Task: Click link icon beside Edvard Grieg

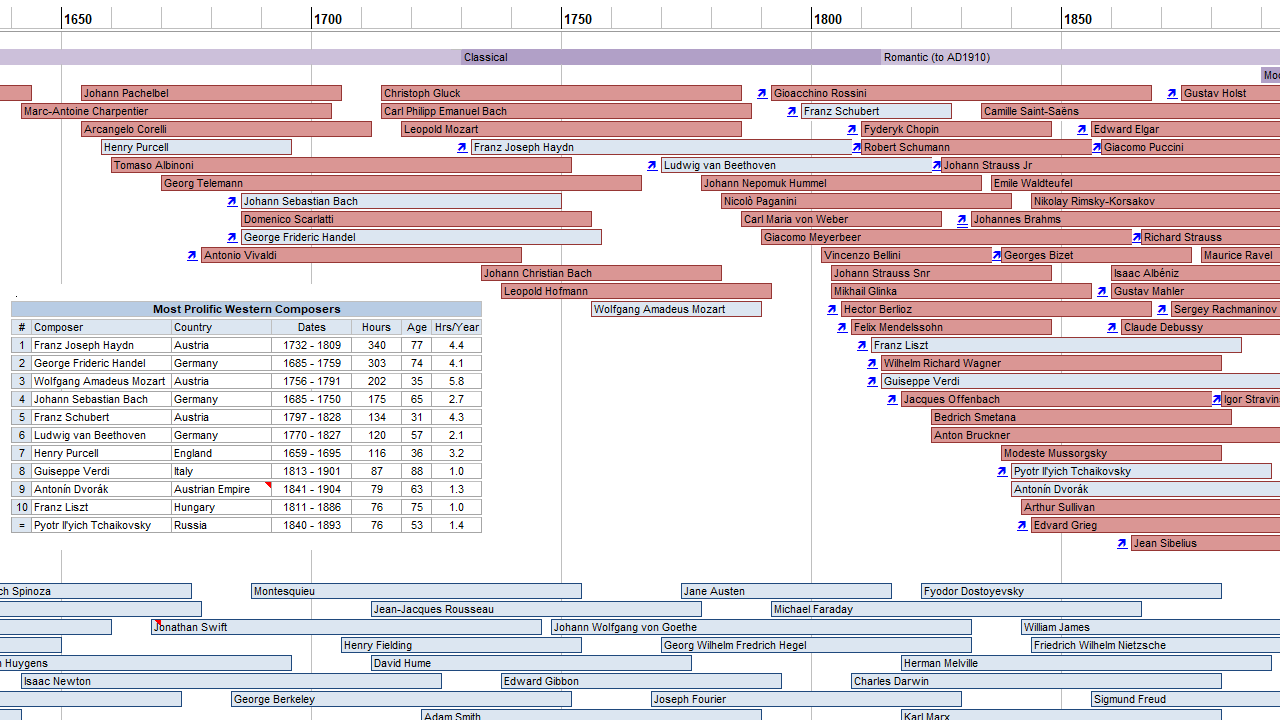Action: tap(1022, 525)
